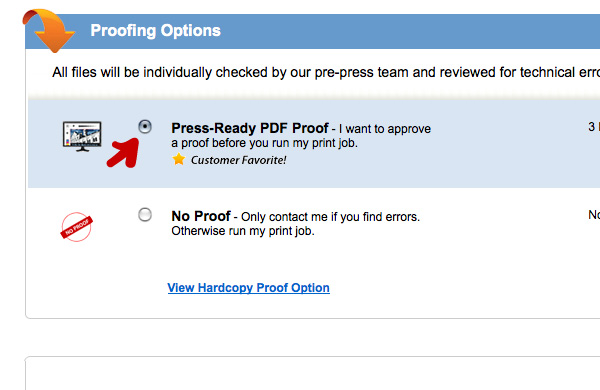Click the Press-Ready PDF Proof label text

point(250,128)
